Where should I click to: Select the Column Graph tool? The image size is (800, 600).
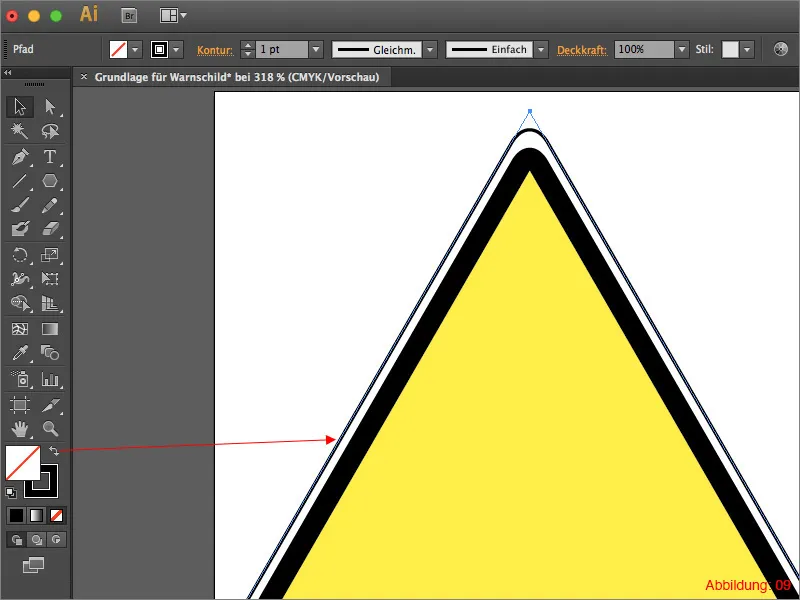coord(50,379)
